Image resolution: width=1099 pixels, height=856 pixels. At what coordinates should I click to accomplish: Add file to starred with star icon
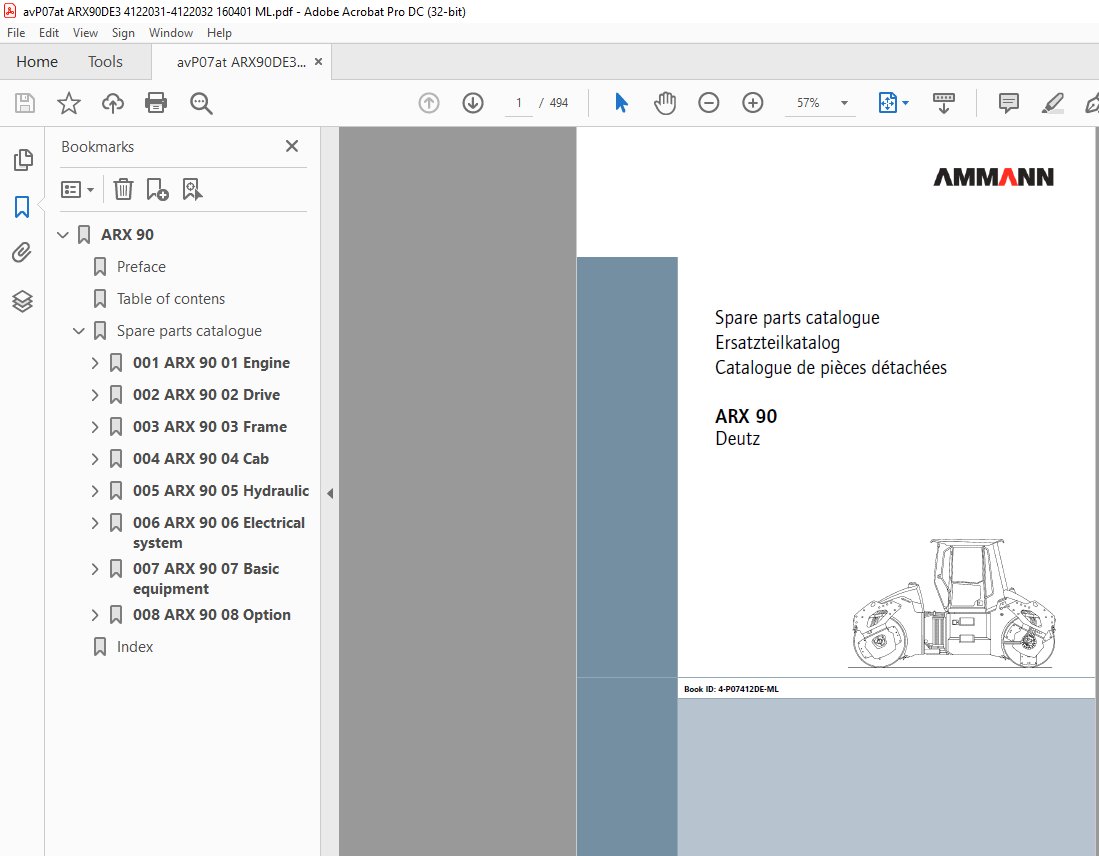(69, 103)
